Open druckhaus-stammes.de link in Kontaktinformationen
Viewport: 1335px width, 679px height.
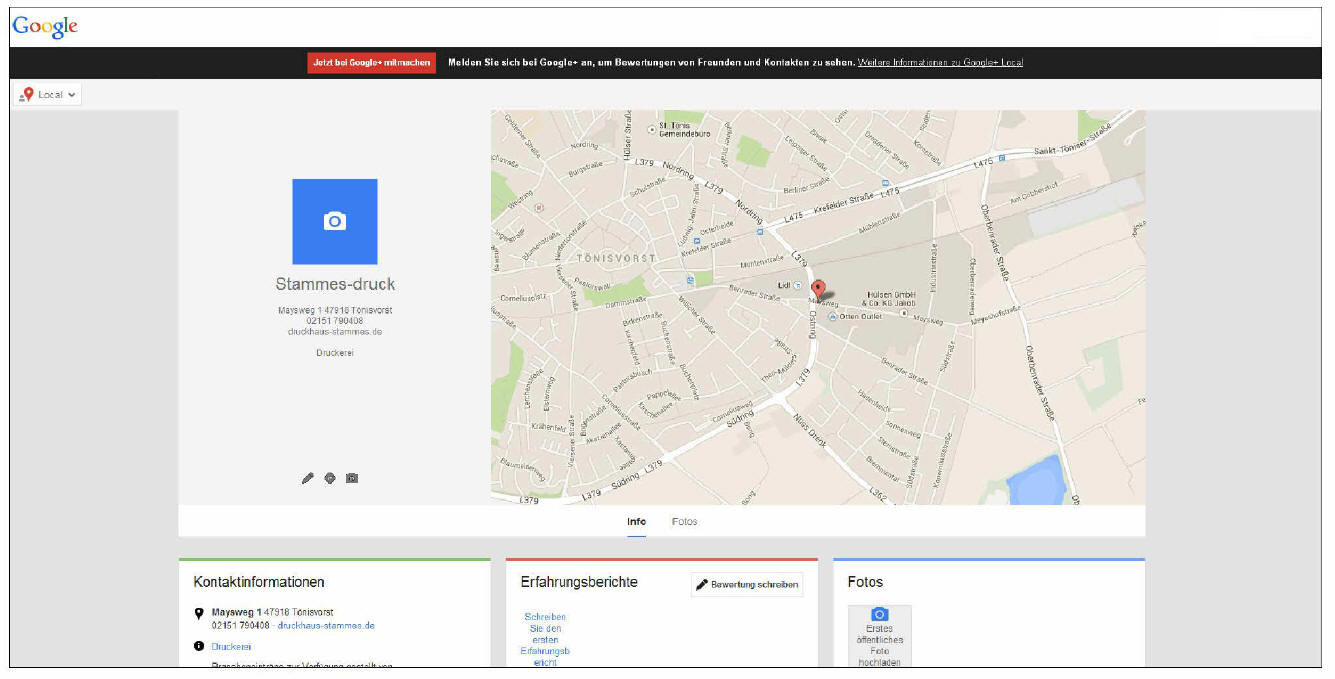pos(326,626)
